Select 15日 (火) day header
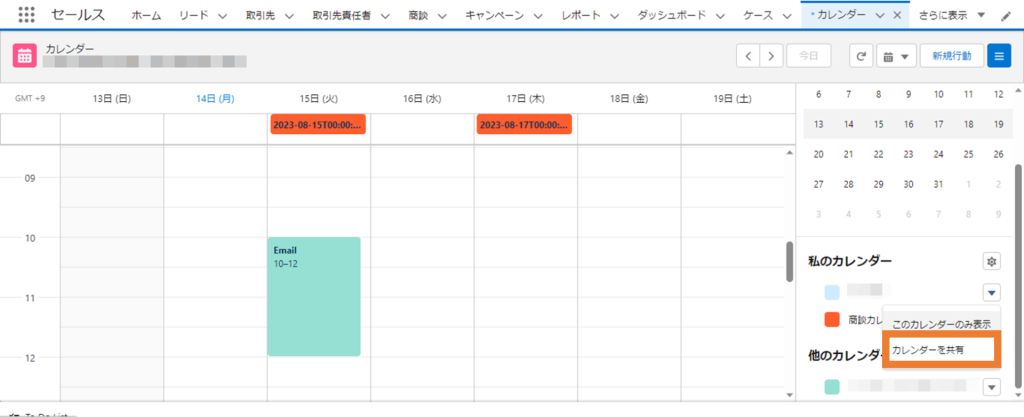The width and height of the screenshot is (1024, 417). pyautogui.click(x=319, y=99)
